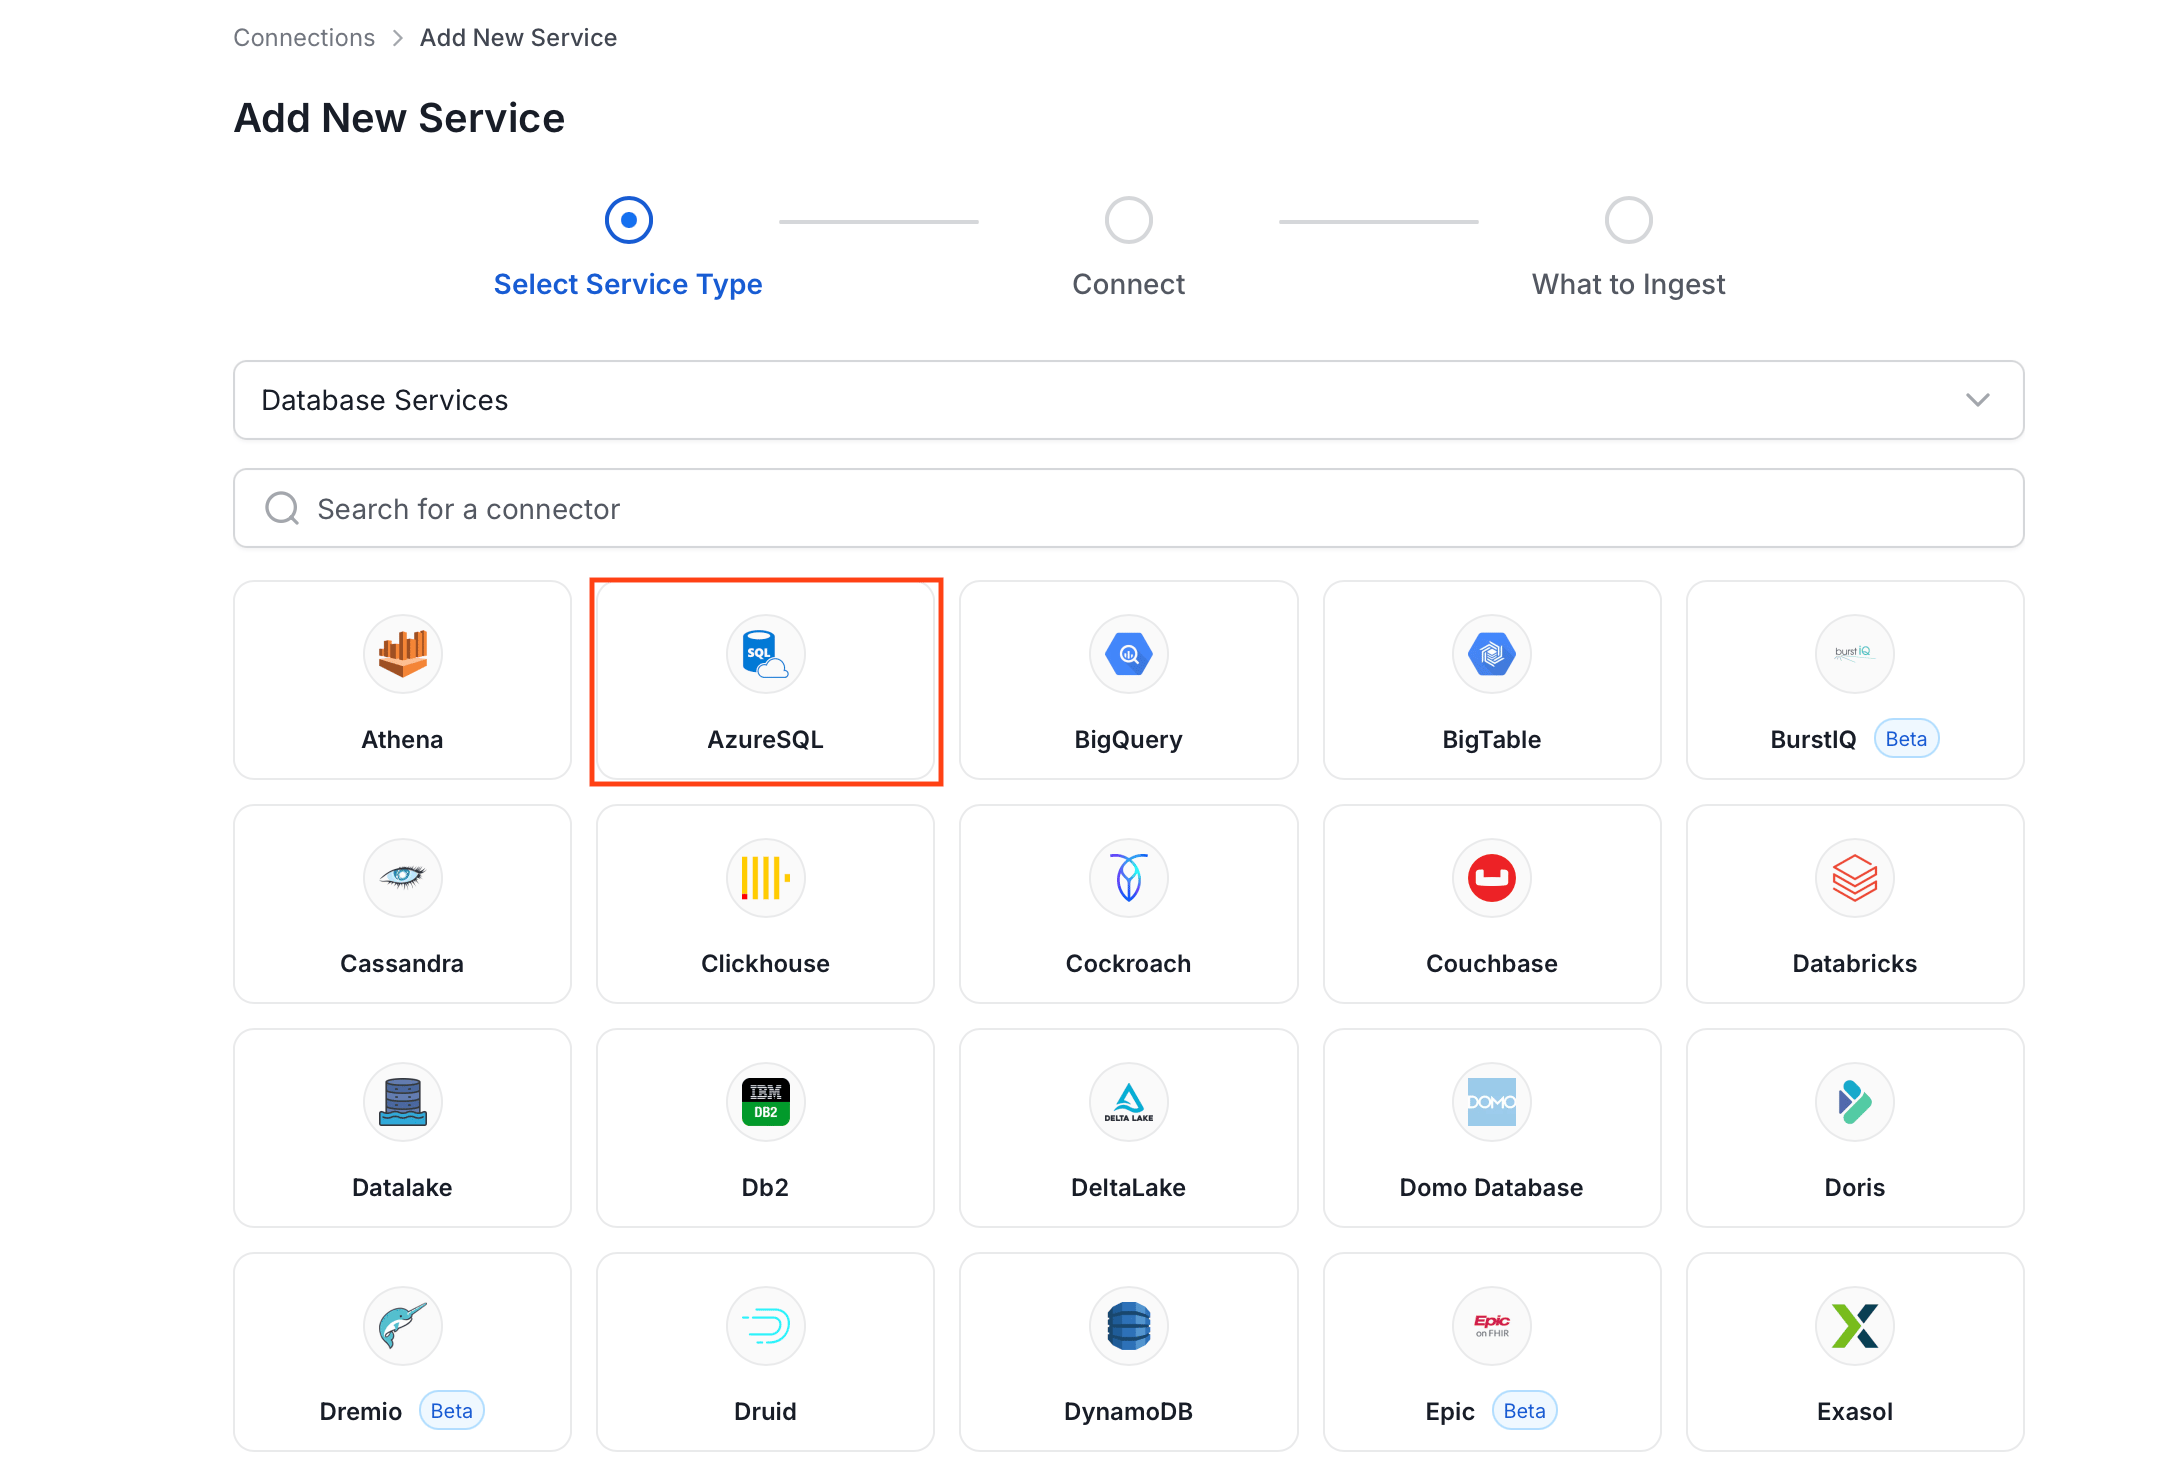The height and width of the screenshot is (1472, 2164).
Task: Select the Doris service icon
Action: click(1854, 1102)
